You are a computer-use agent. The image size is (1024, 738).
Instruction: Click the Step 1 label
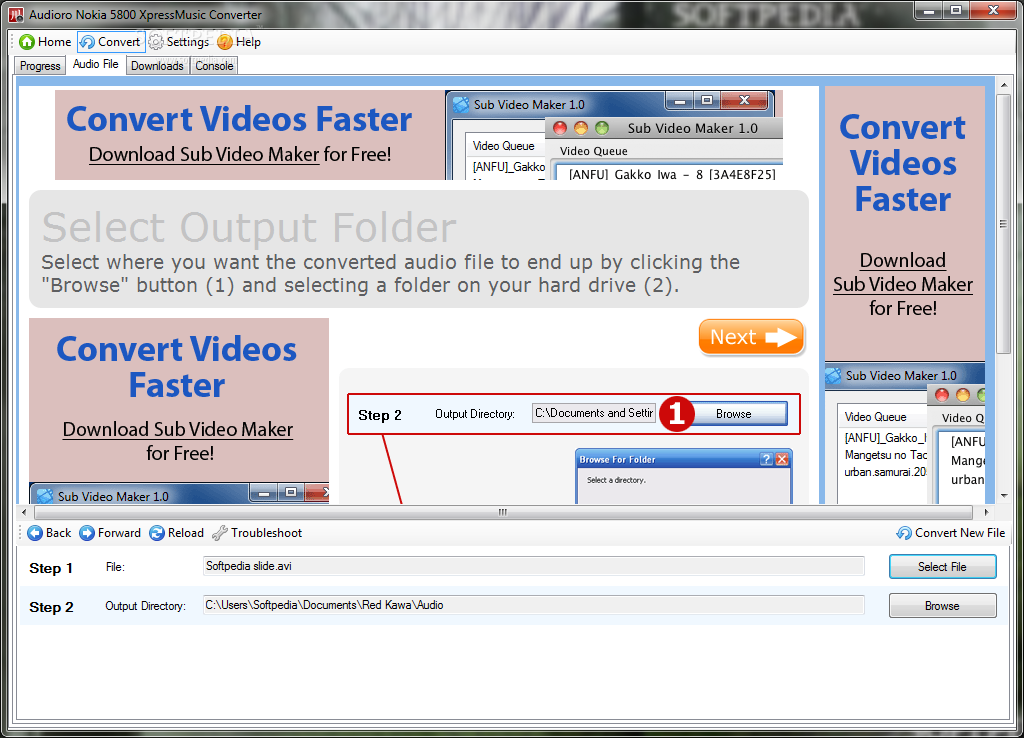pyautogui.click(x=51, y=568)
